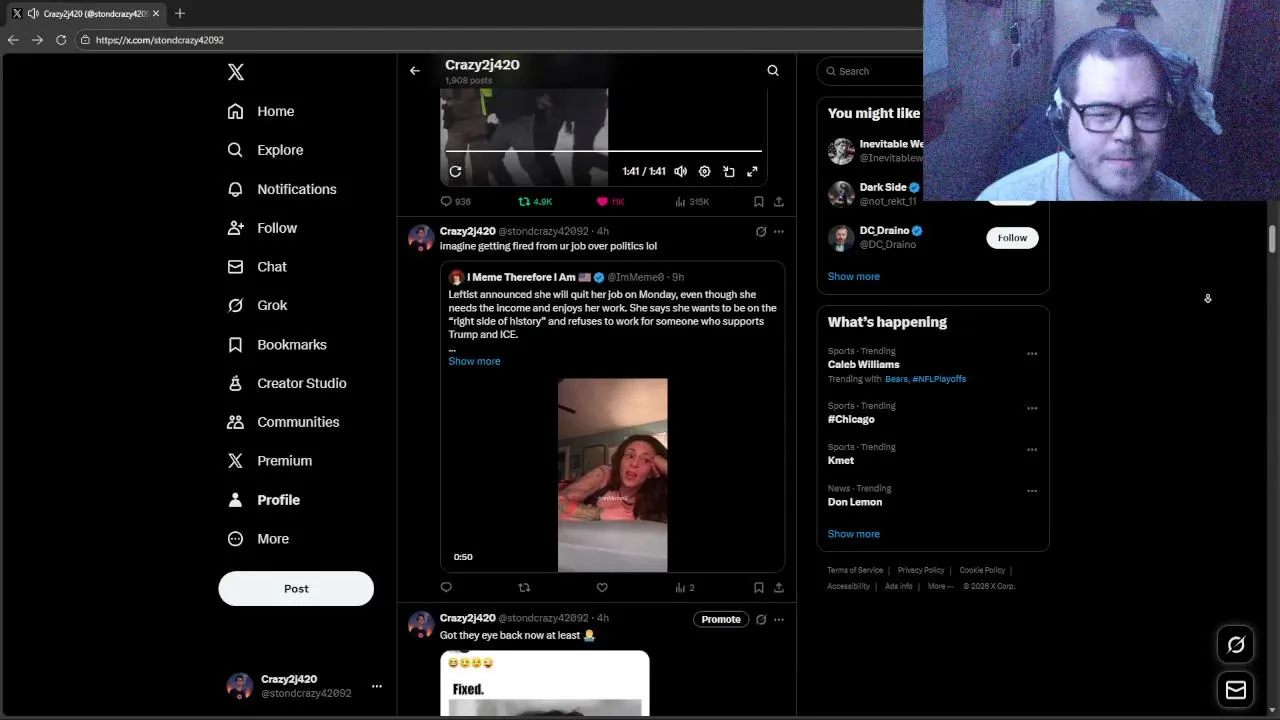1280x720 pixels.
Task: Open more options for Caleb Williams trend
Action: point(1032,354)
